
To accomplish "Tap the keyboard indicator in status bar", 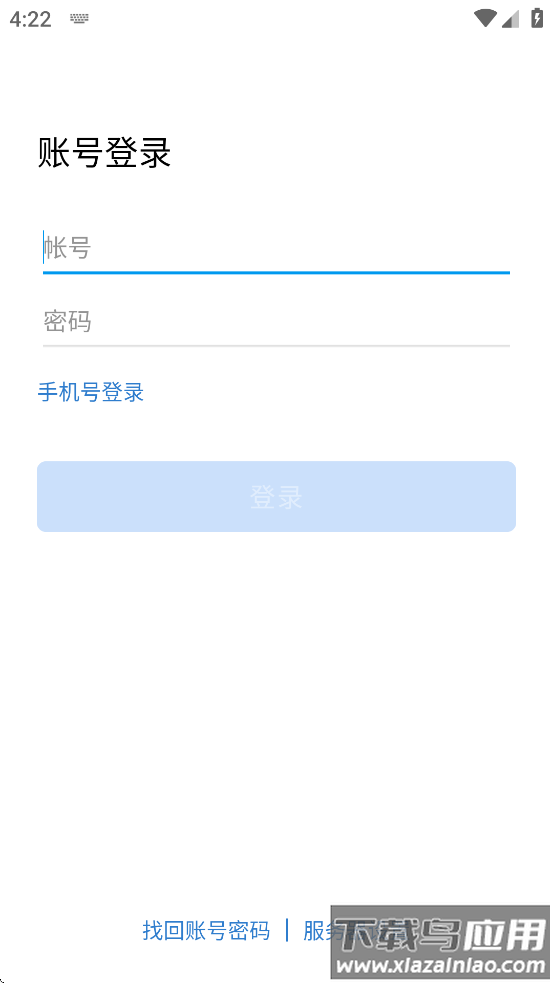I will 79,19.
